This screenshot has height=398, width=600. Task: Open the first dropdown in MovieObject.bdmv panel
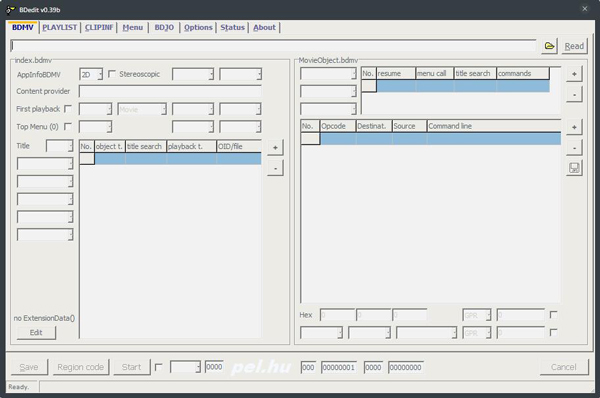coord(328,74)
